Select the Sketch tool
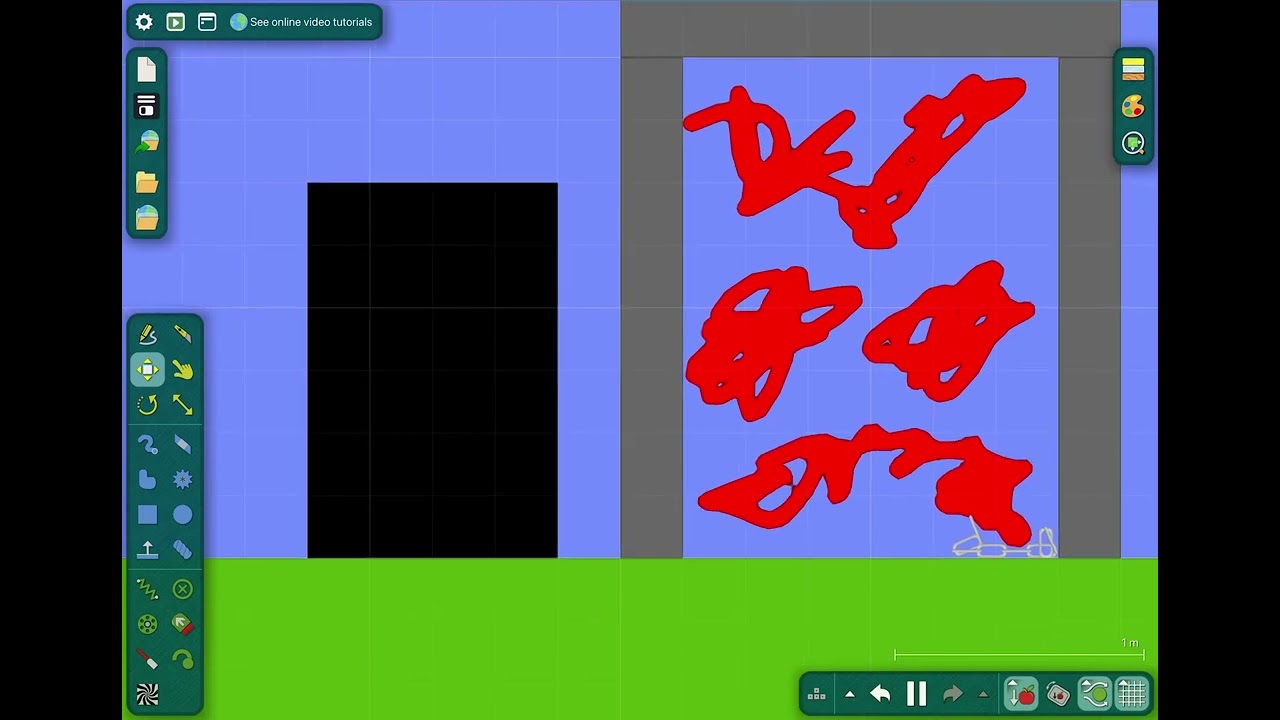Image resolution: width=1280 pixels, height=720 pixels. pos(147,334)
